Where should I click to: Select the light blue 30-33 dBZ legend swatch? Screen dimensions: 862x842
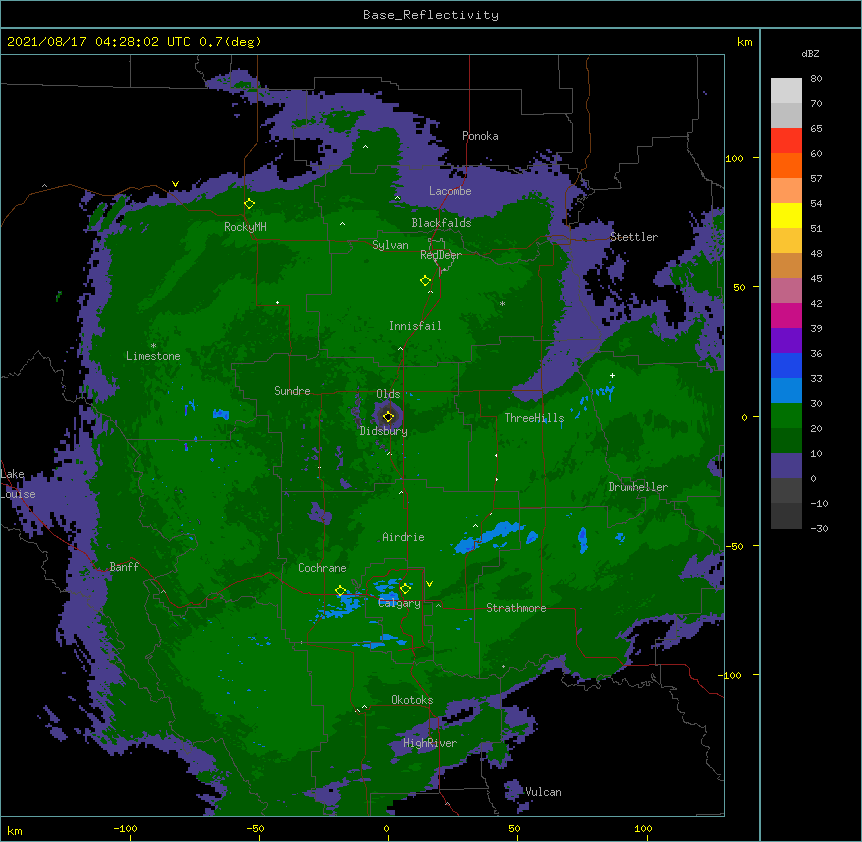(x=786, y=391)
